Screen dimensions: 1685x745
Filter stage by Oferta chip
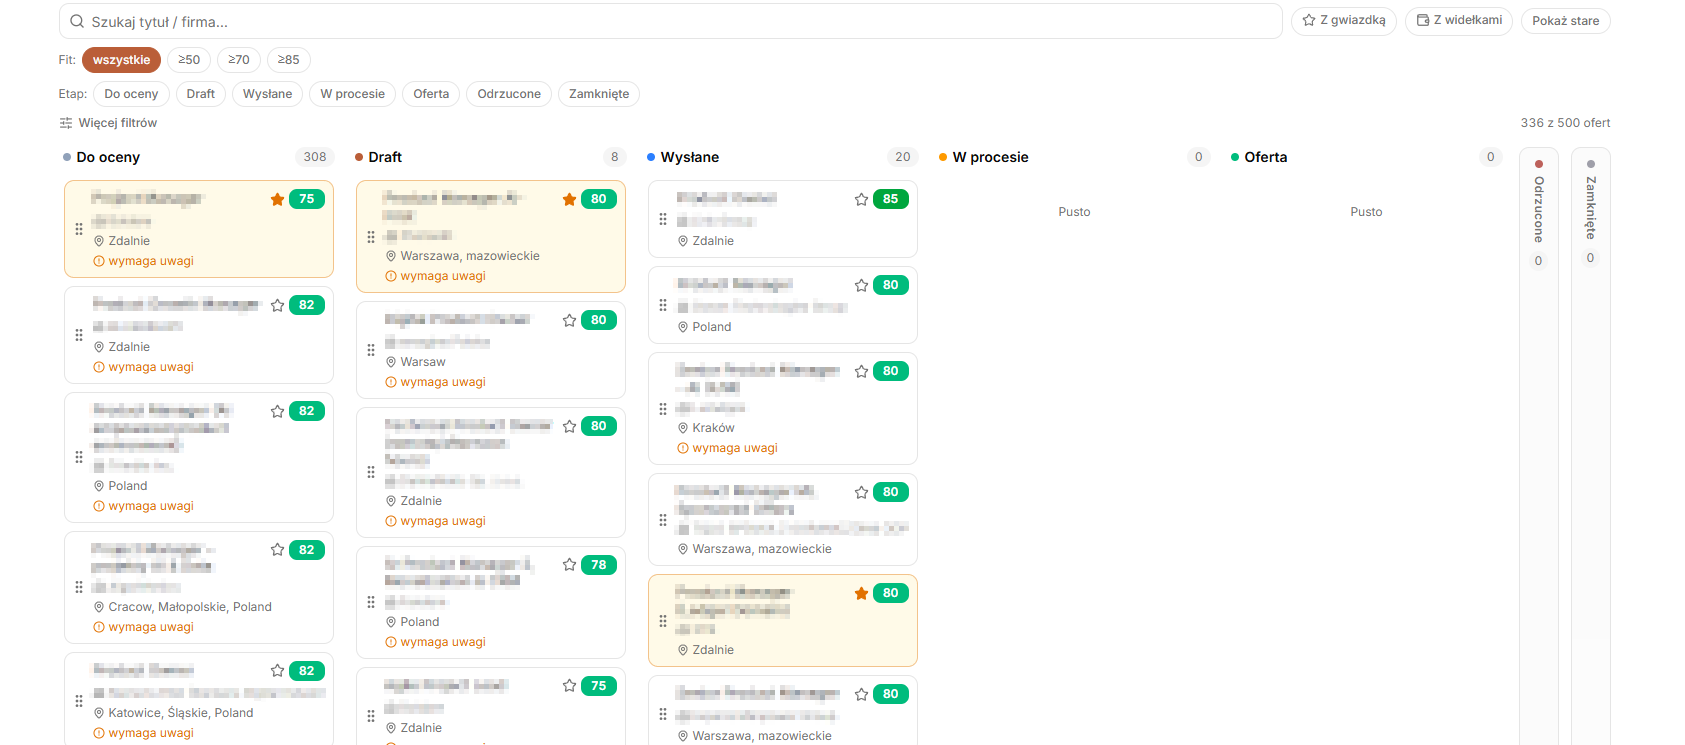[431, 94]
